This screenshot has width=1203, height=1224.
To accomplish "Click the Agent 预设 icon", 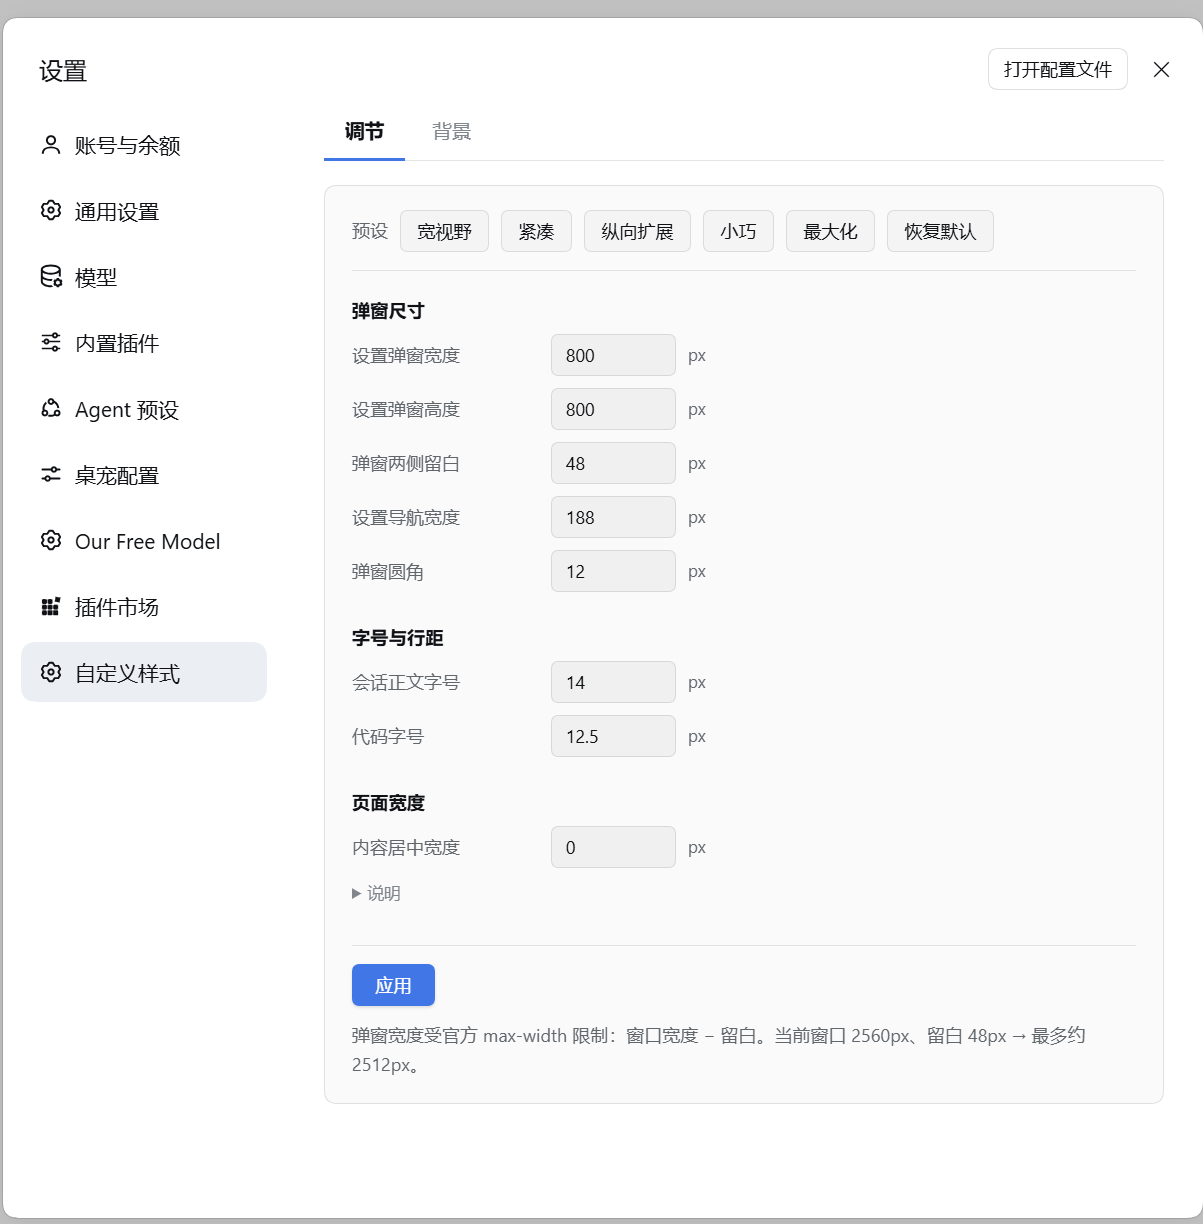I will tap(51, 409).
